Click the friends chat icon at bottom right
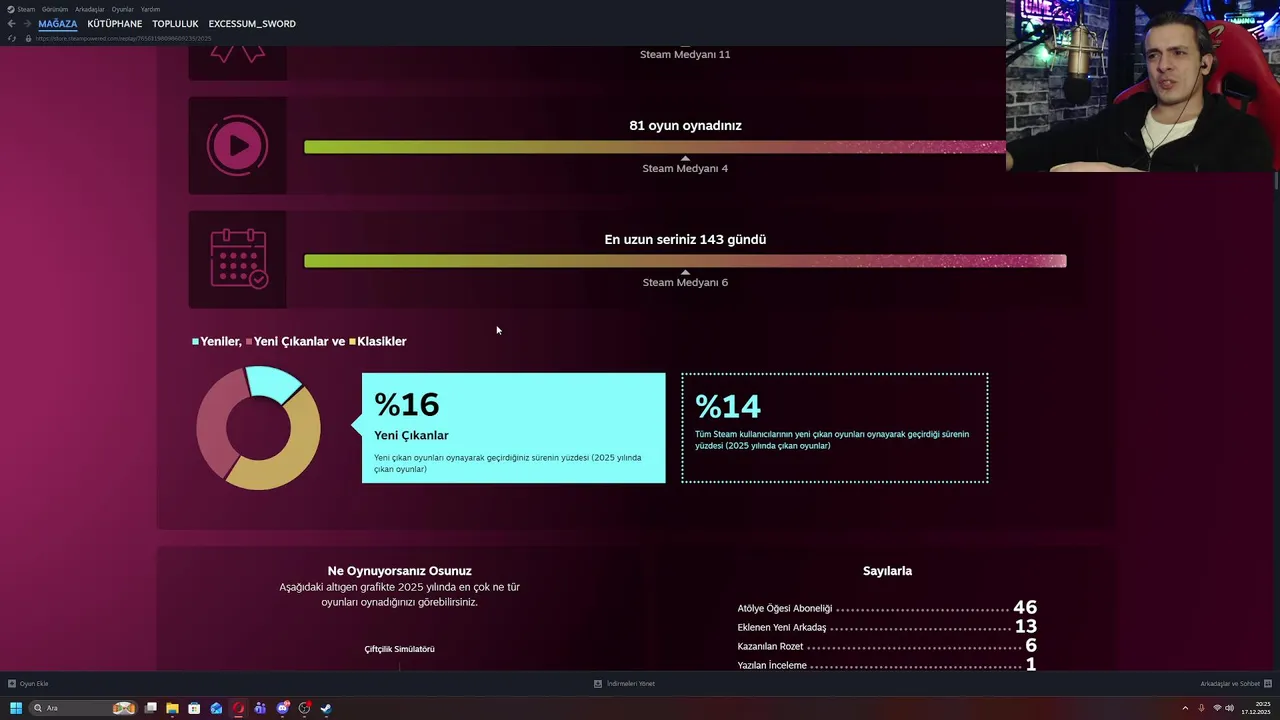 click(x=1268, y=684)
